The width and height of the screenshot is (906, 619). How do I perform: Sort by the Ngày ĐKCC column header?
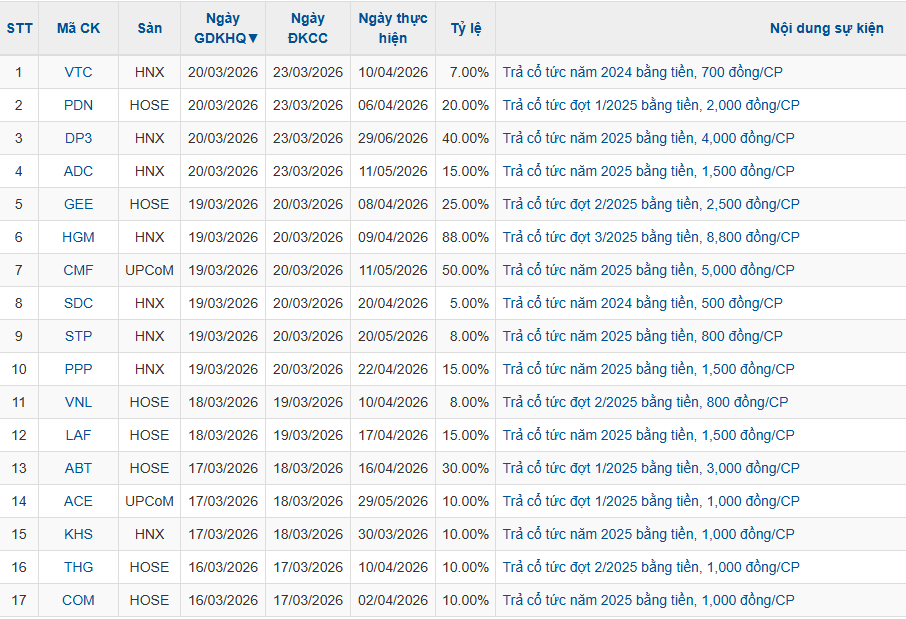[307, 28]
